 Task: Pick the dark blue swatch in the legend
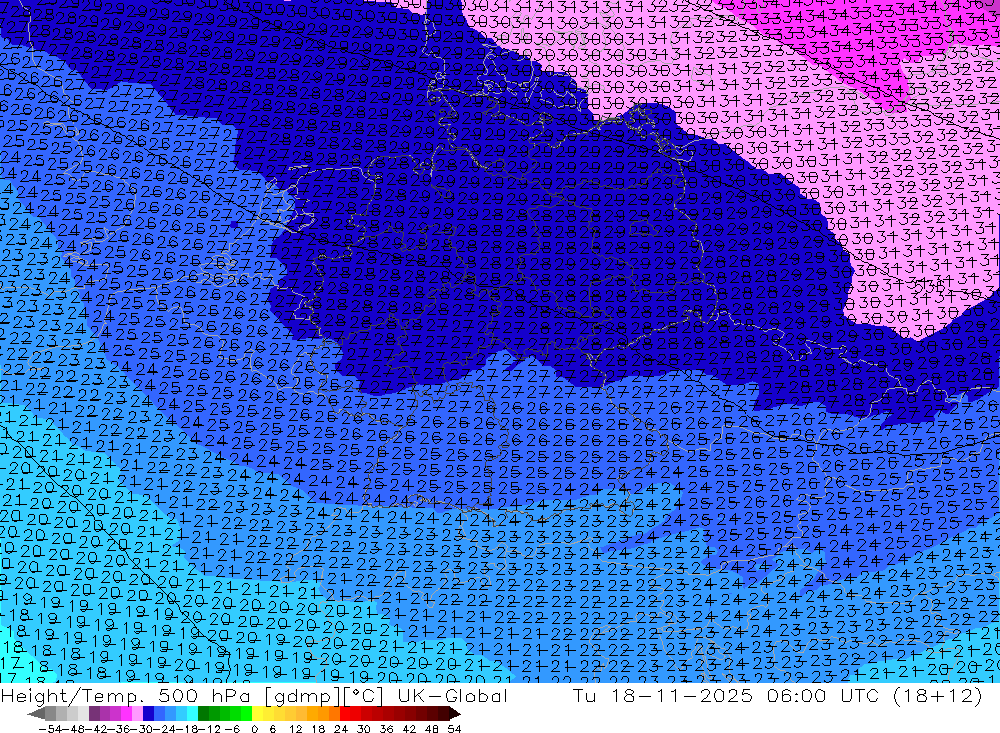148,713
